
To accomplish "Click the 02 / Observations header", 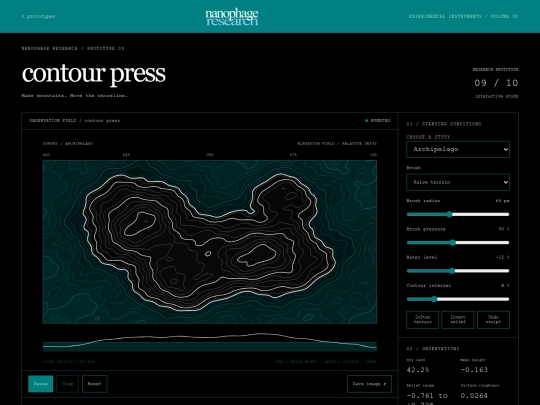I will pyautogui.click(x=433, y=349).
